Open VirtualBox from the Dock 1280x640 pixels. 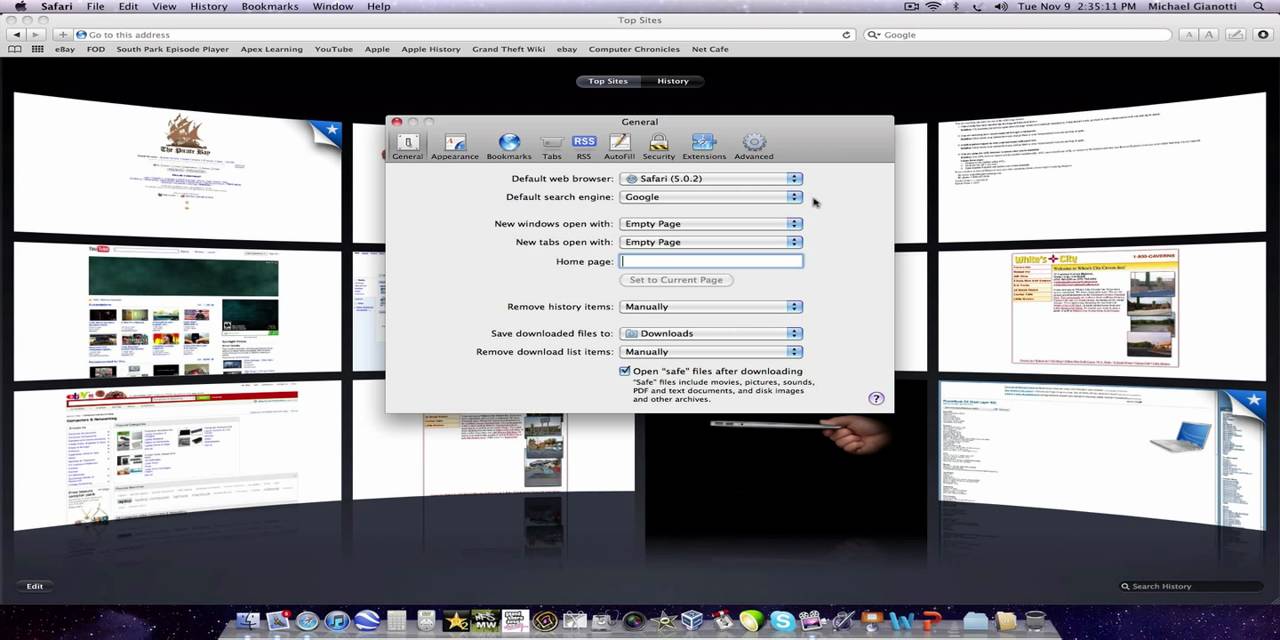point(692,621)
